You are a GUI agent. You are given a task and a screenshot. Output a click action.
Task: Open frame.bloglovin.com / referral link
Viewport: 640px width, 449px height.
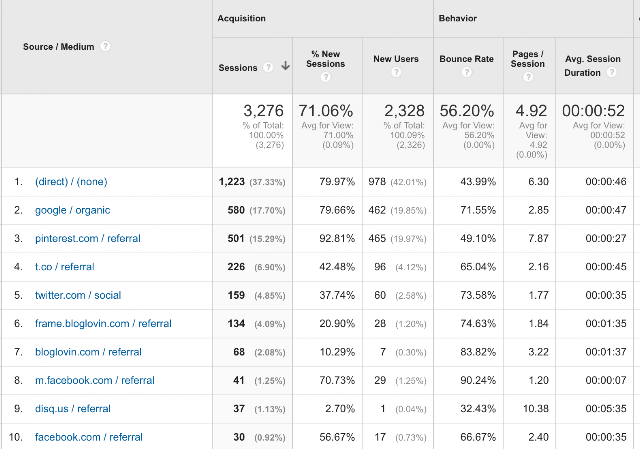coord(103,324)
